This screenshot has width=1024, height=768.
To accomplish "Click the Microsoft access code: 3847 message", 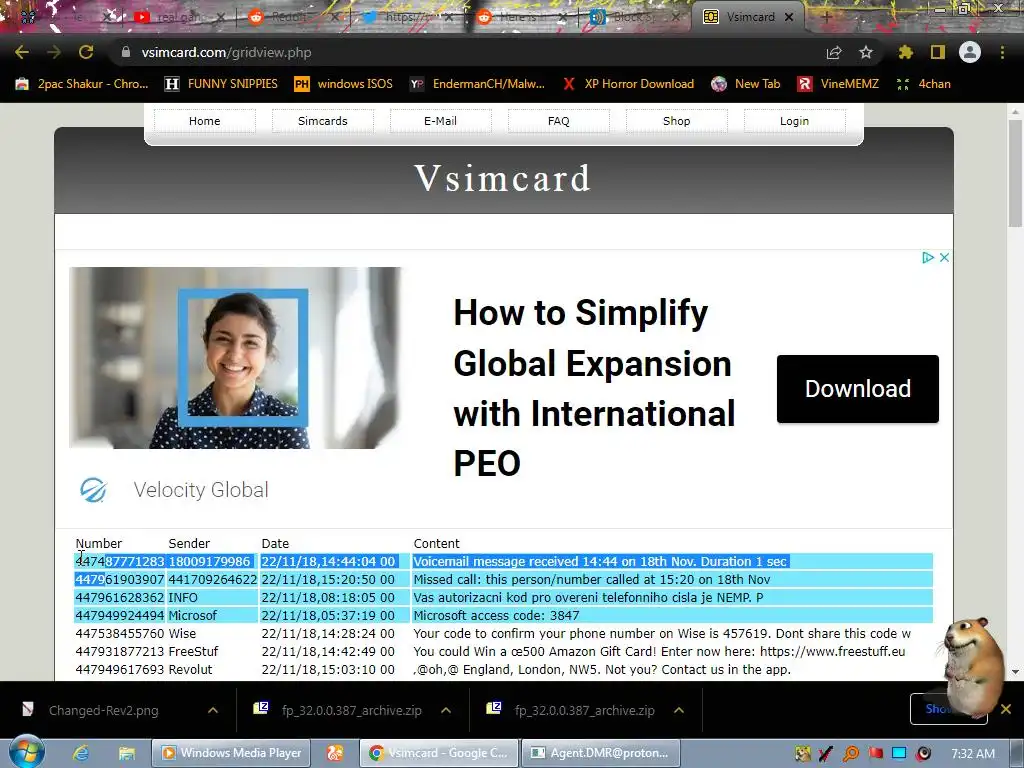I will coord(496,615).
